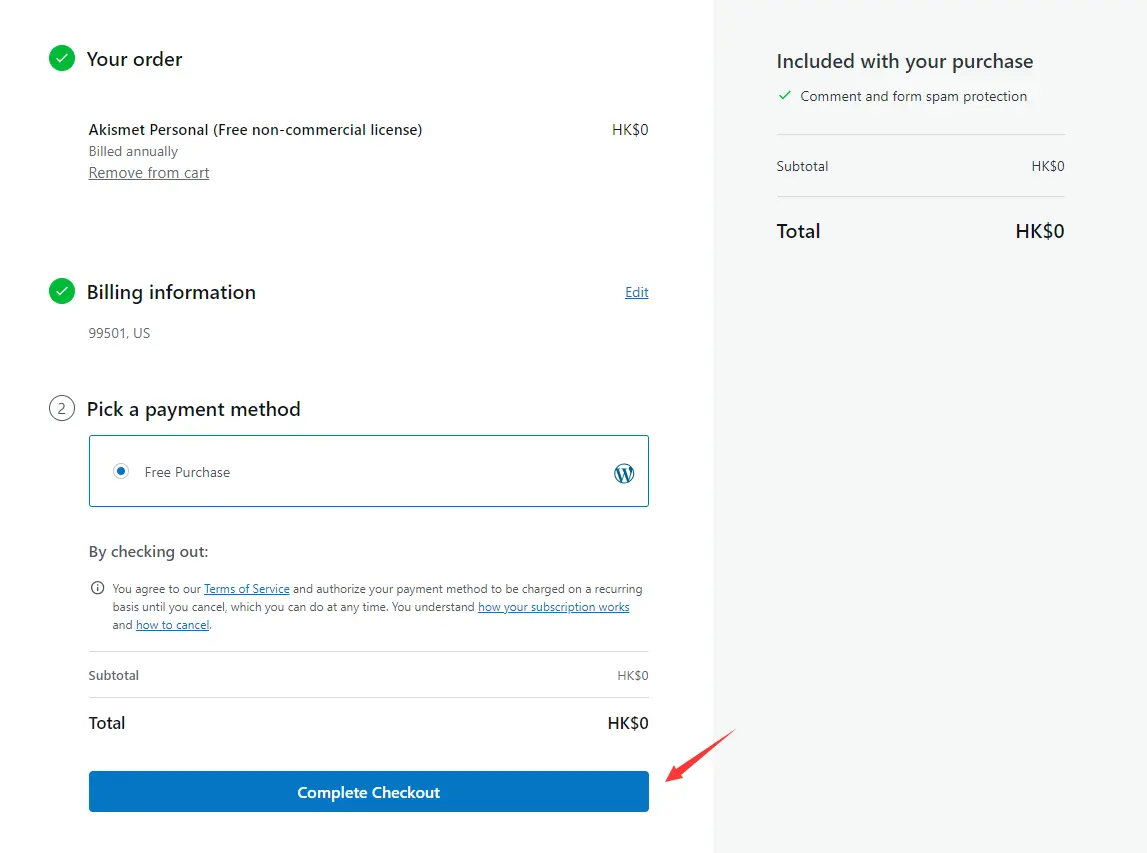Screen dimensions: 1147x853
Task: Click the Pick a payment method heading
Action: point(193,409)
